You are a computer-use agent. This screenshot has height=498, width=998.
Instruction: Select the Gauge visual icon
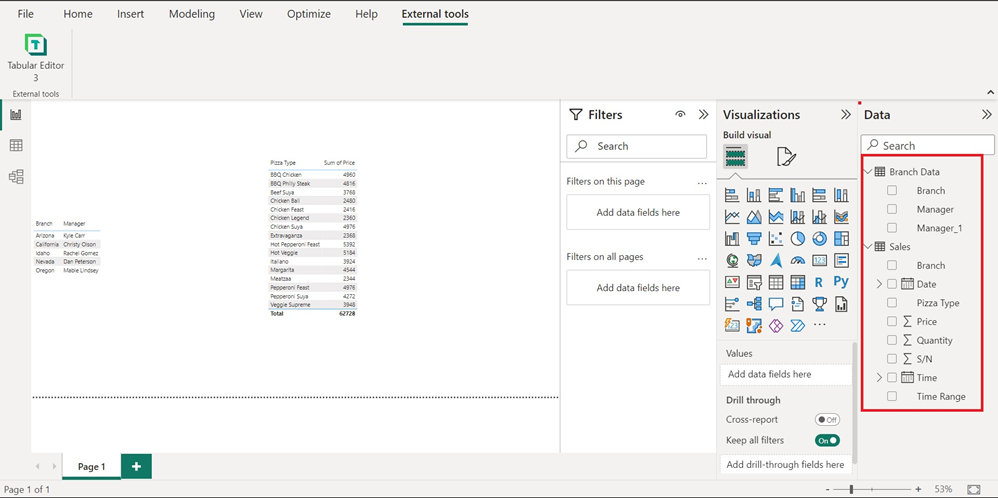(x=798, y=260)
